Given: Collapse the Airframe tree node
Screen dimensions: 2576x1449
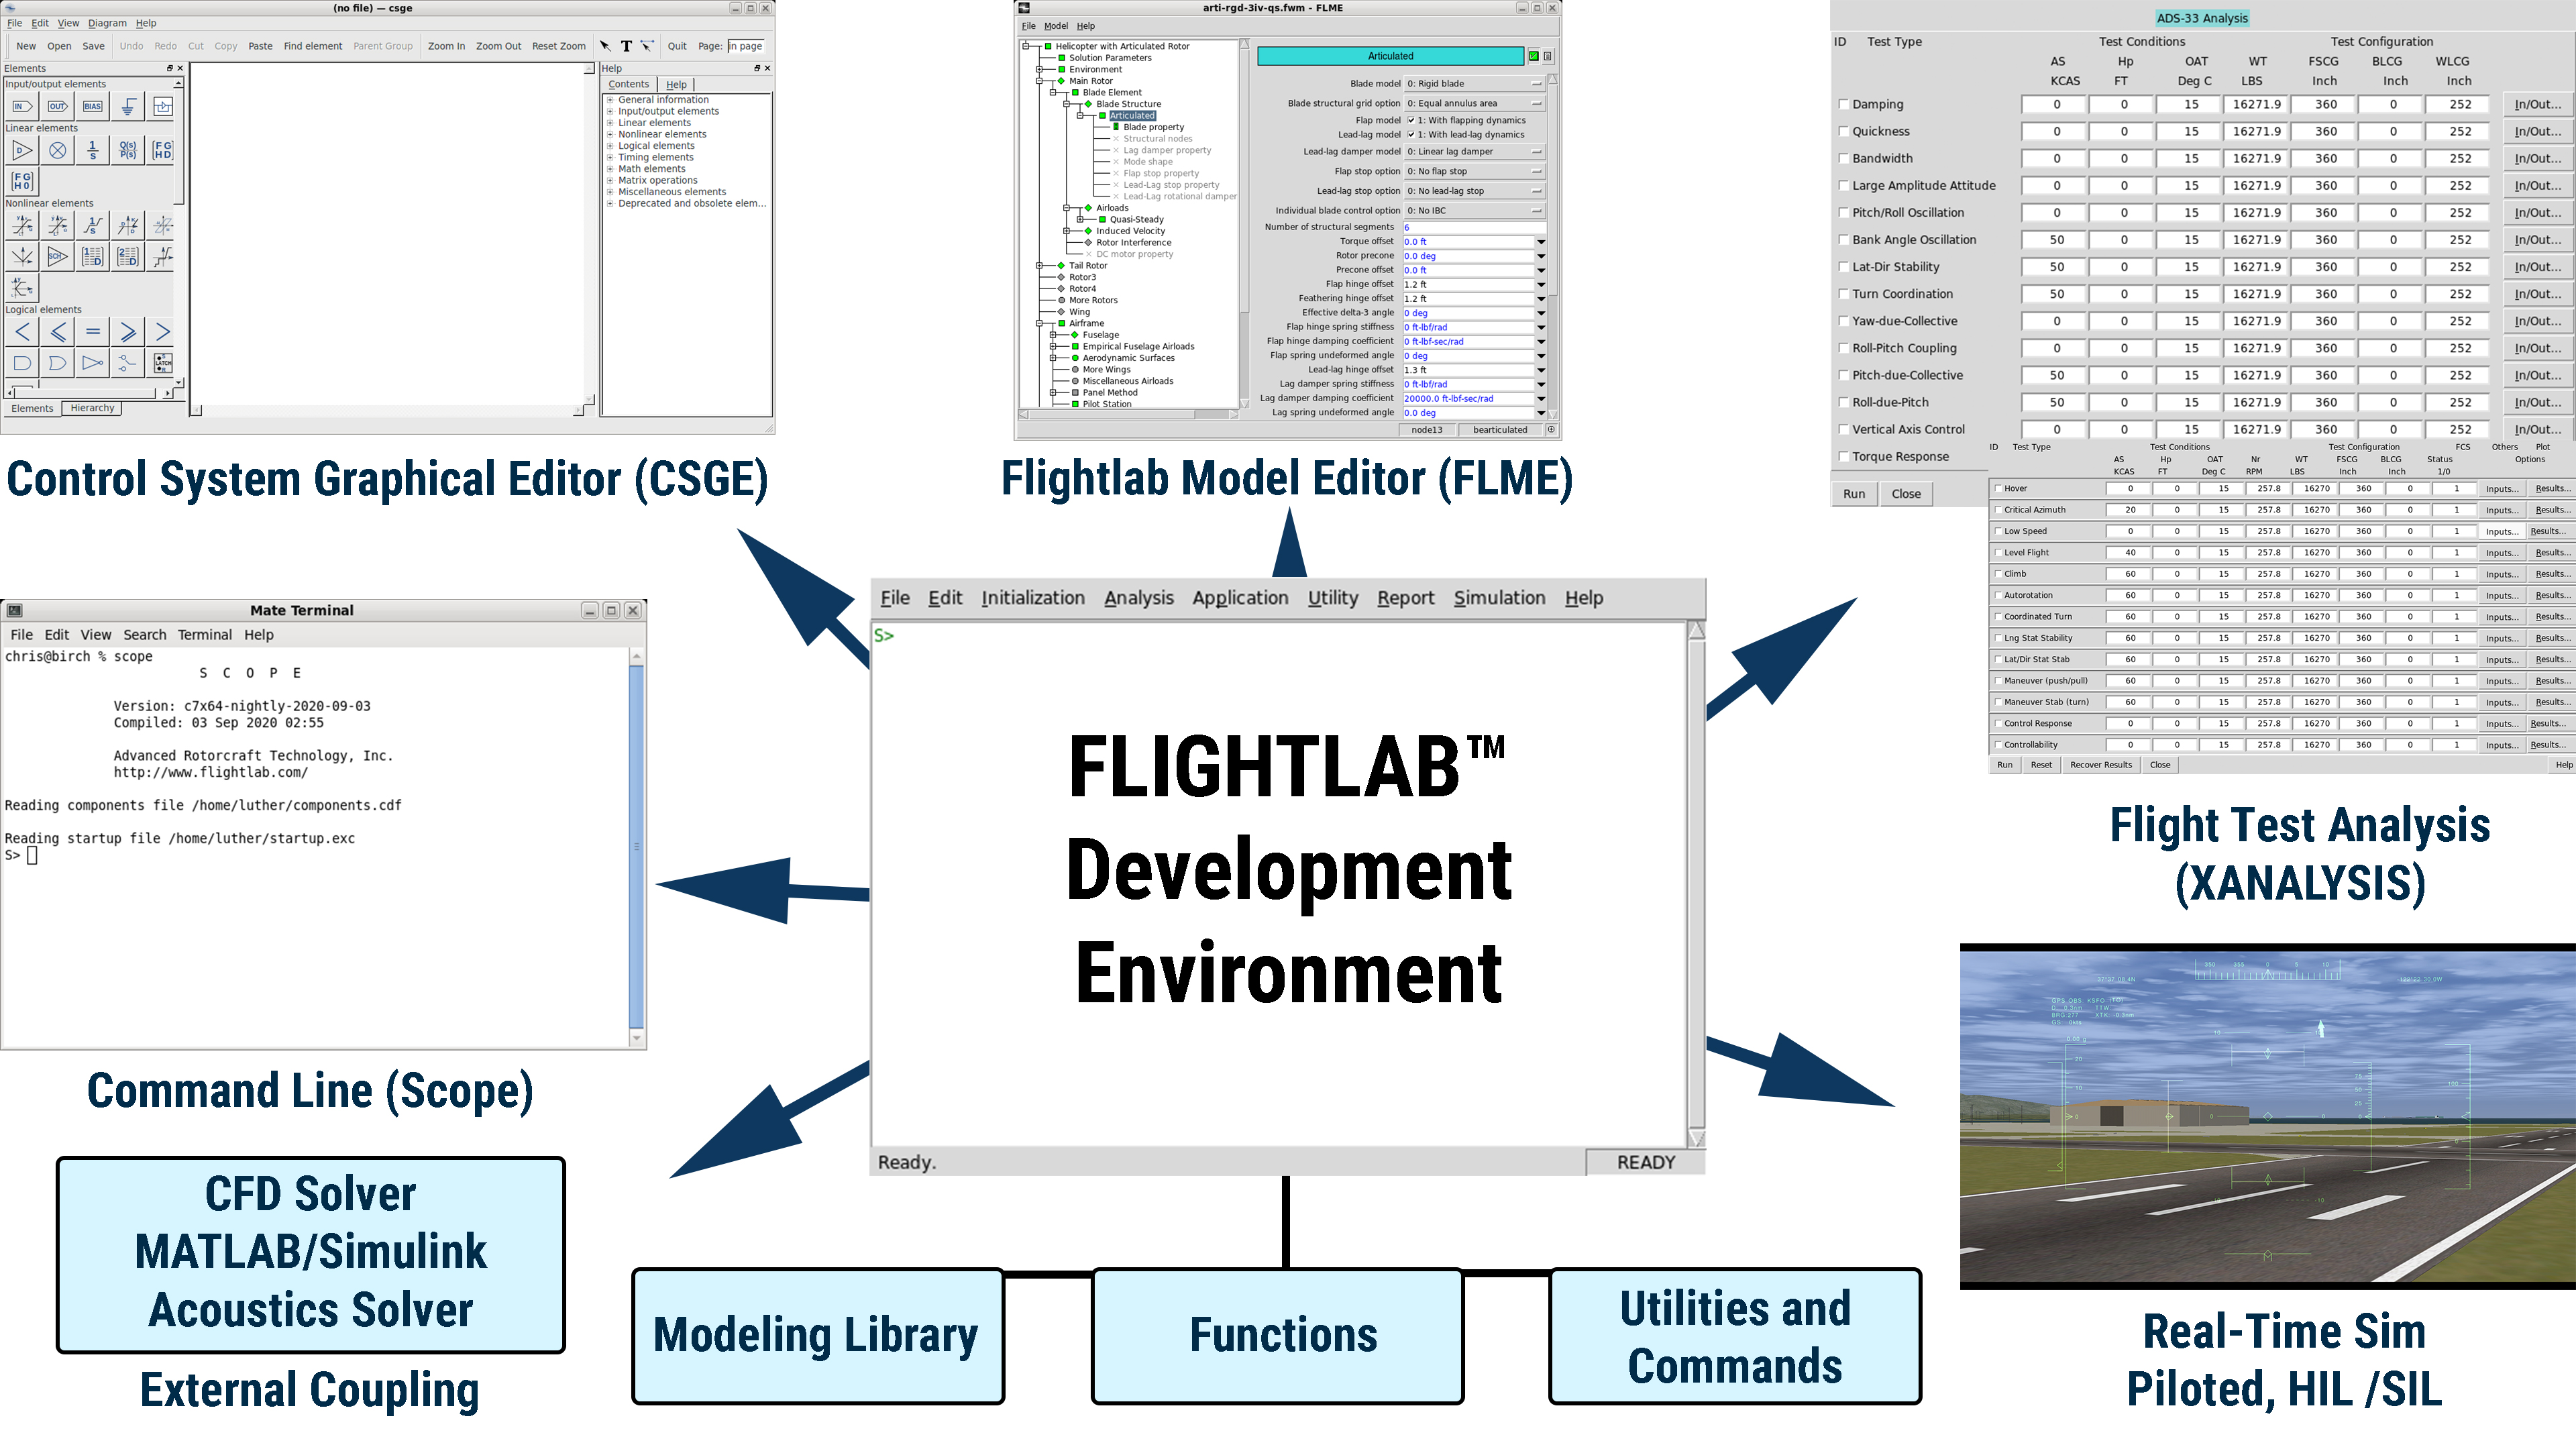Looking at the screenshot, I should coord(1039,324).
